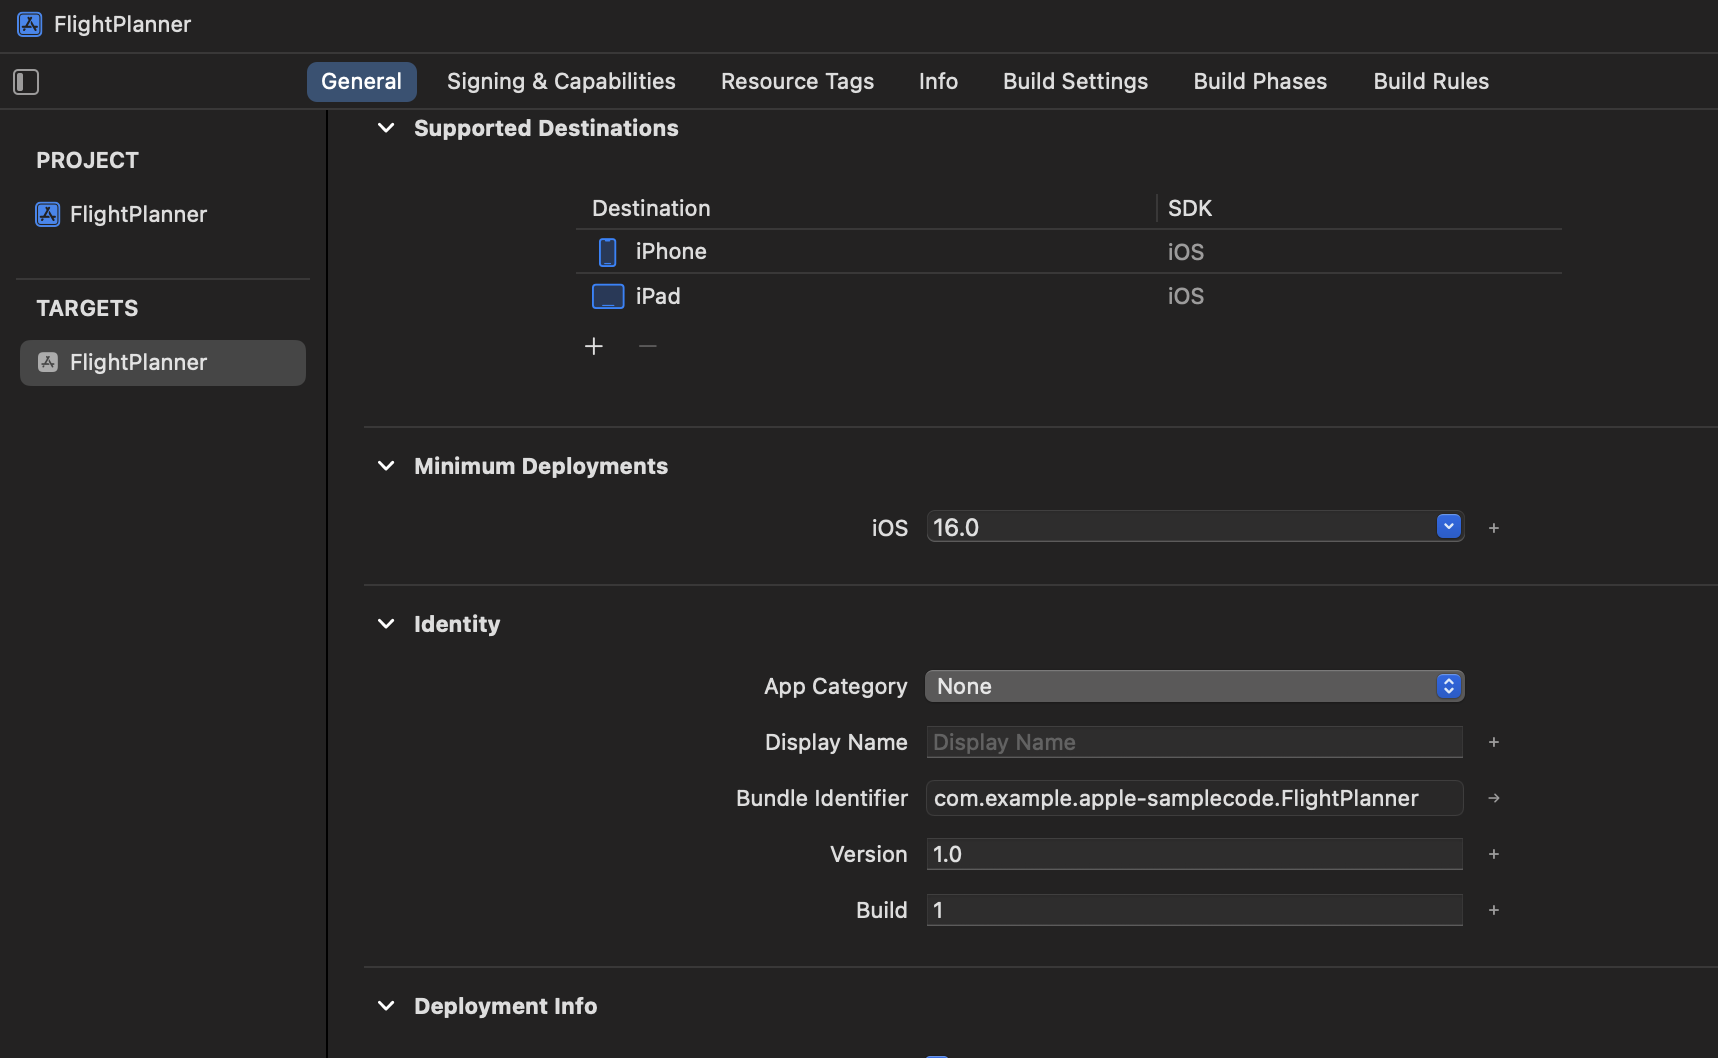Collapse the Supported Destinations section
1718x1058 pixels.
click(x=386, y=128)
